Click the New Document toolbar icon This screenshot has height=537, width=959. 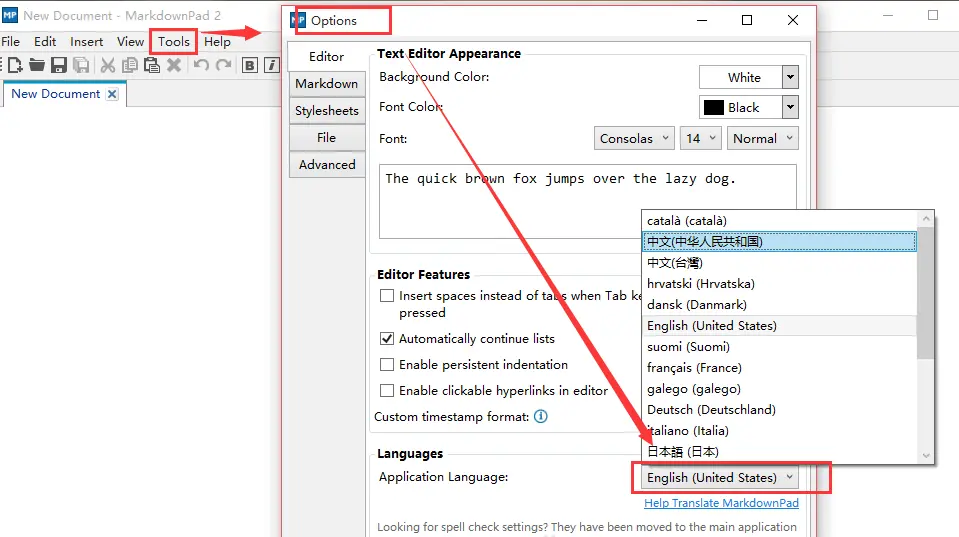(15, 65)
